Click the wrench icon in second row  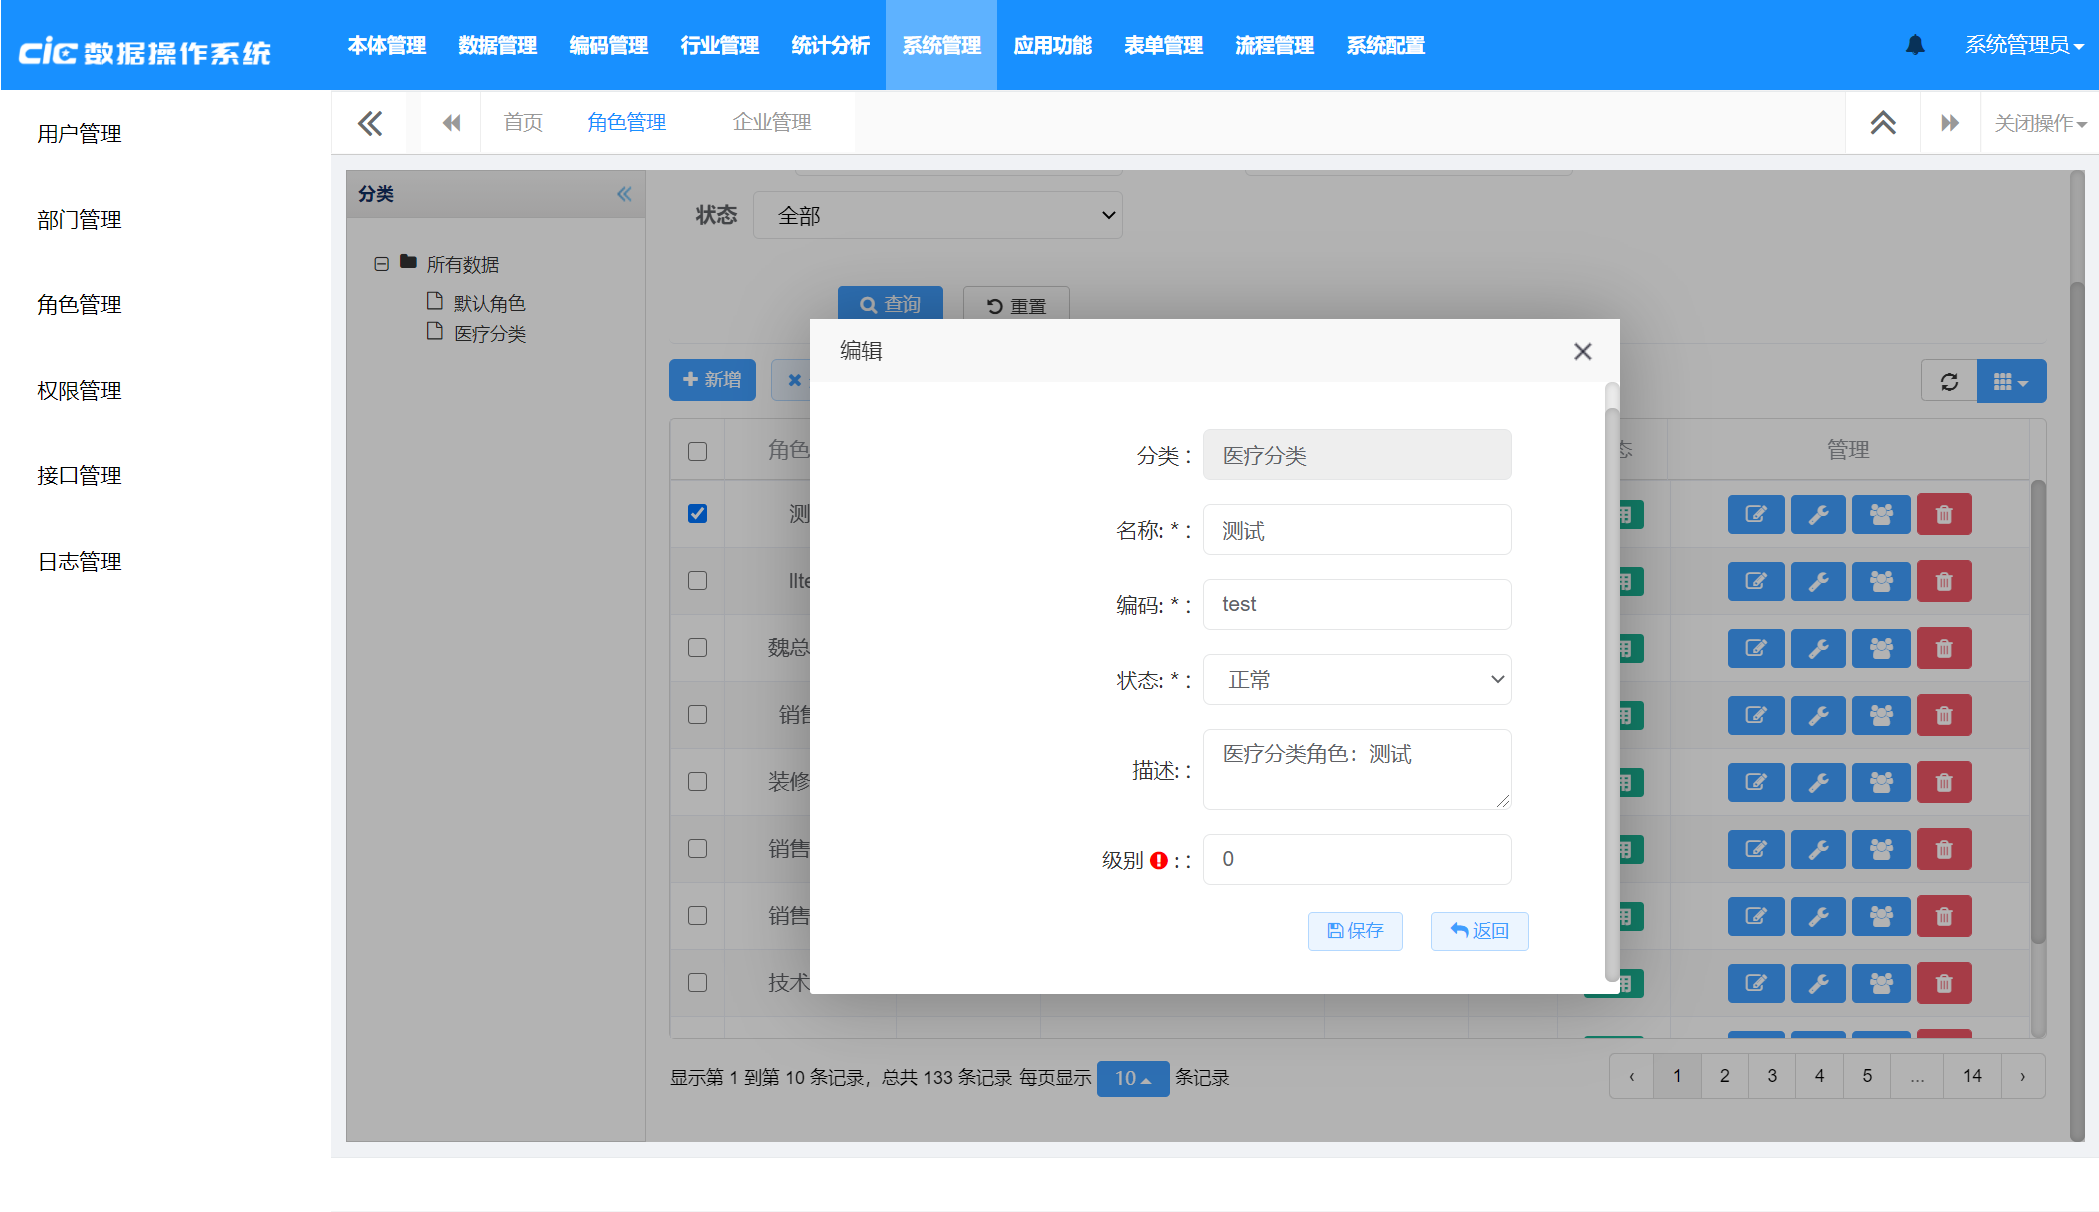1817,581
